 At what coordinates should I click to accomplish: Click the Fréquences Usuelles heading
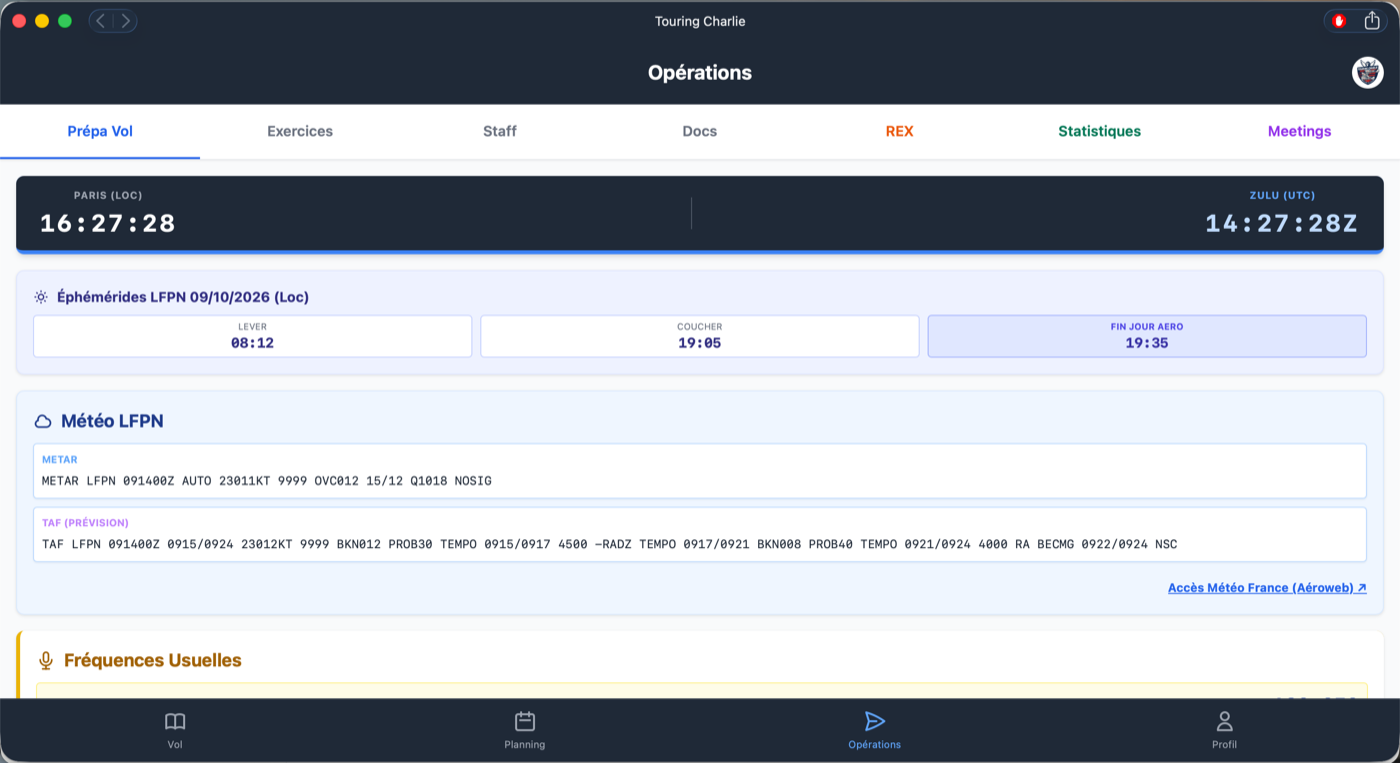[x=153, y=661]
